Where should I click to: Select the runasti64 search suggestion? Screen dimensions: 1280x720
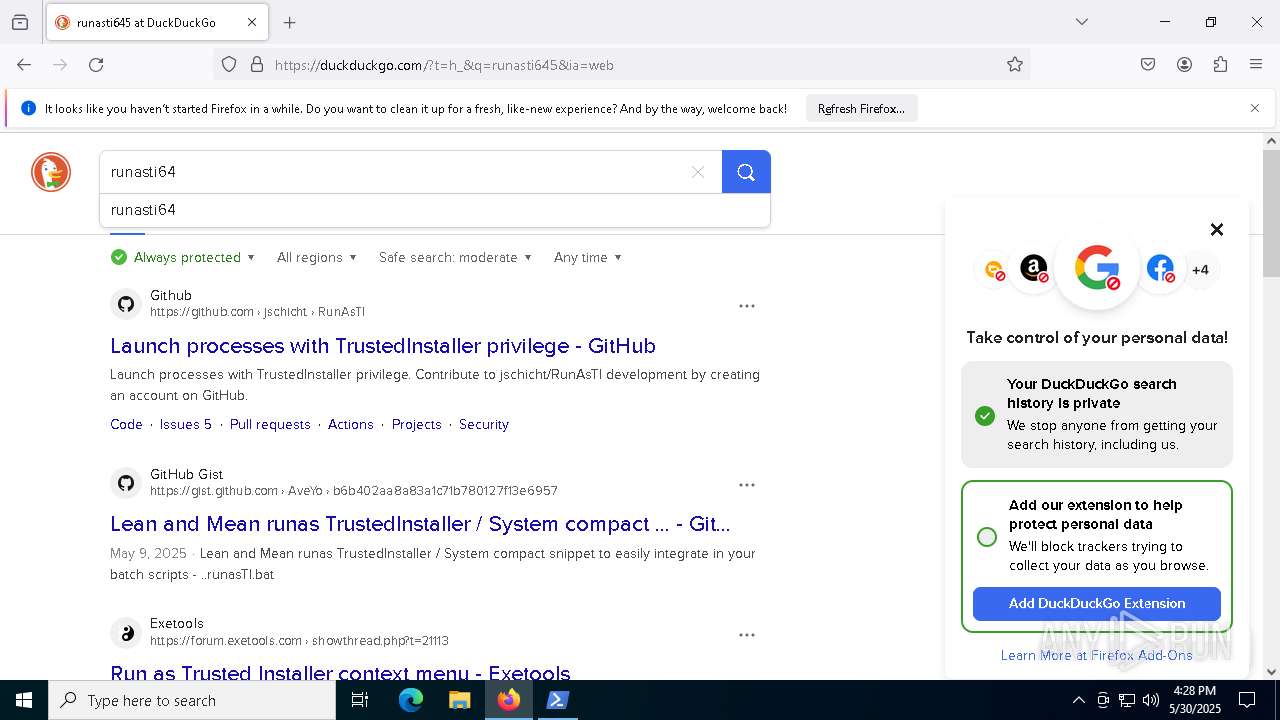[x=435, y=210]
